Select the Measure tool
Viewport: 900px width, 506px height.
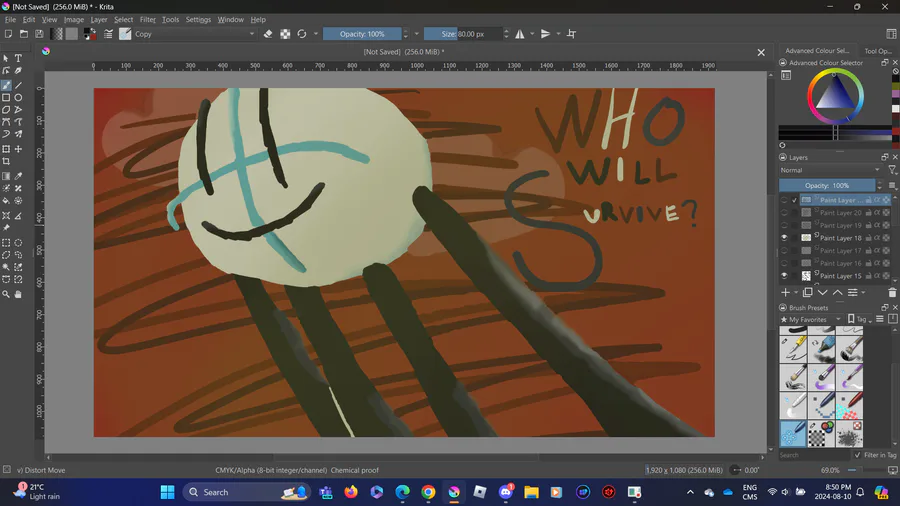(x=18, y=216)
